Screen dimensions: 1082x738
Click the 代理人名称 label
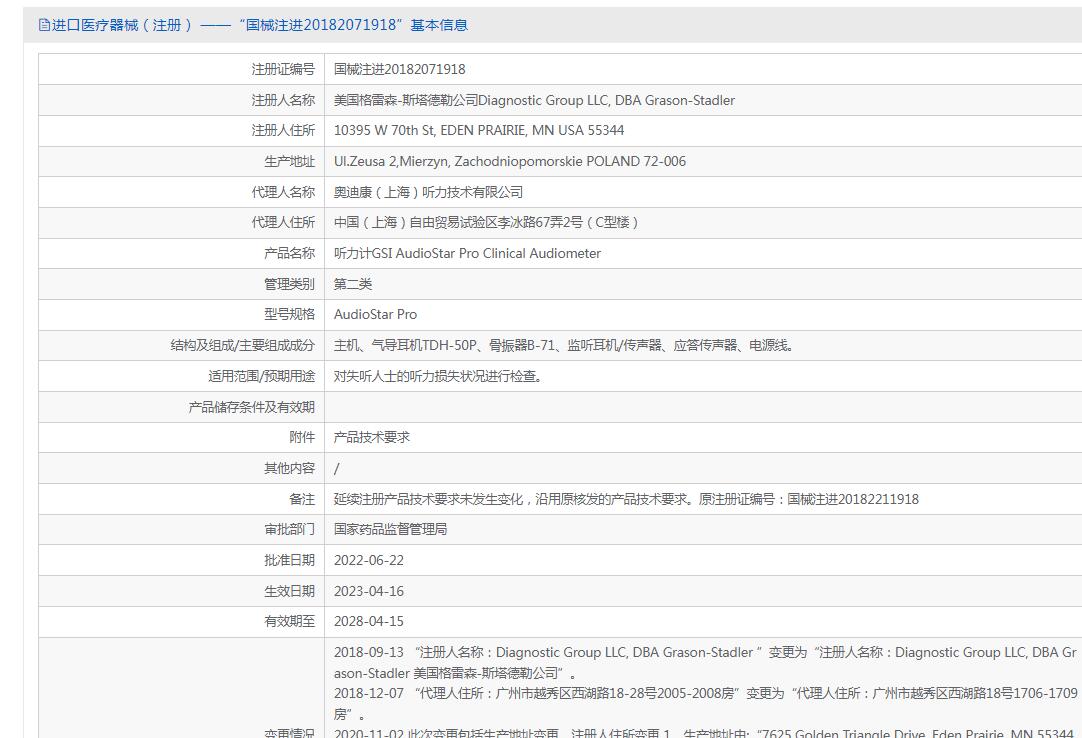pos(283,192)
